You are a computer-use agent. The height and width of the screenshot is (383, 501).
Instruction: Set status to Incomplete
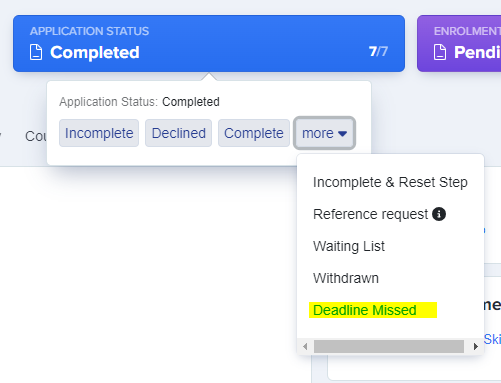click(x=99, y=133)
